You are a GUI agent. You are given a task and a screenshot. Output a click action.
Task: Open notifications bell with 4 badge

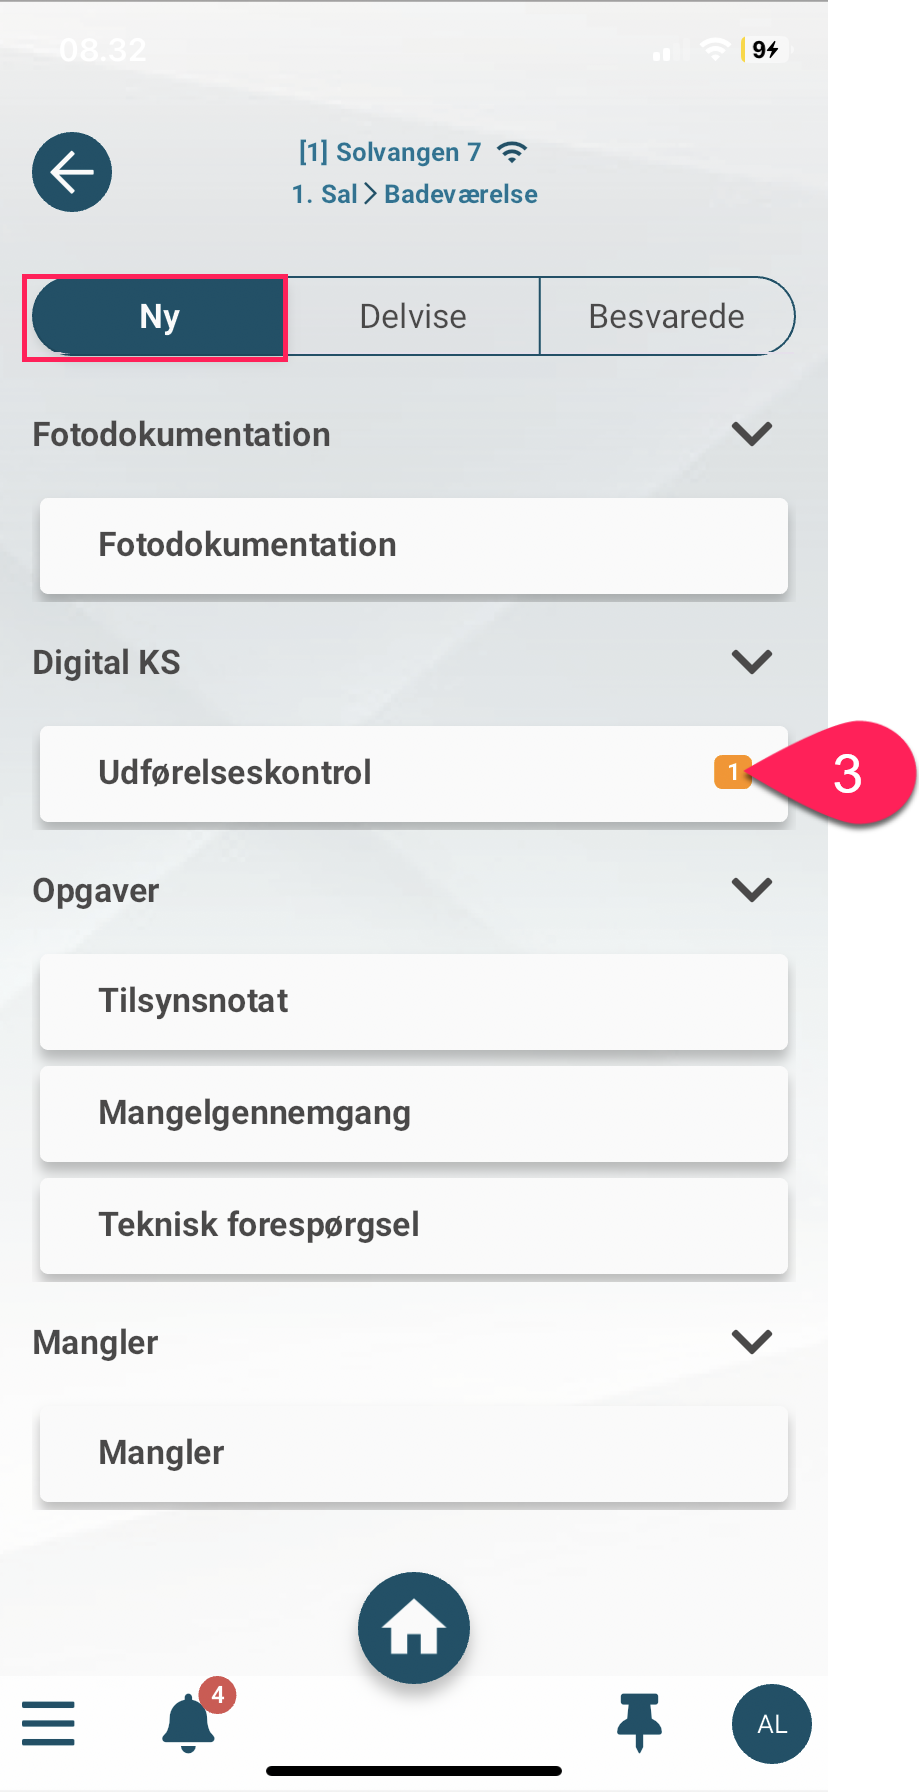[190, 1720]
